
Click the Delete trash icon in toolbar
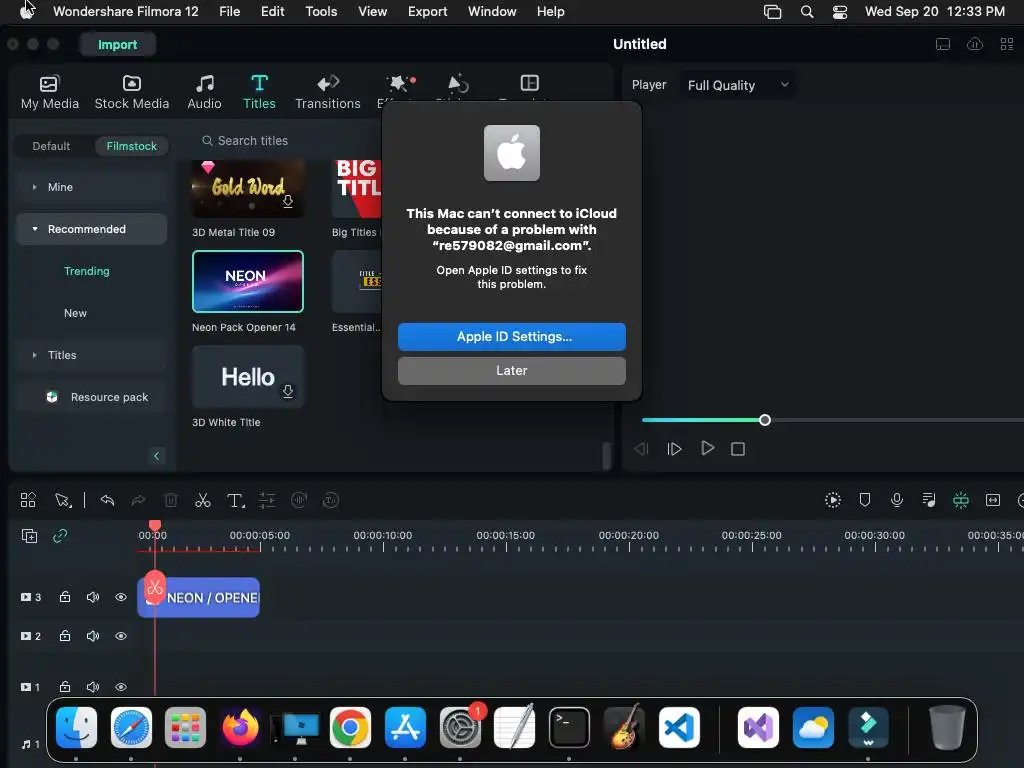[x=170, y=500]
